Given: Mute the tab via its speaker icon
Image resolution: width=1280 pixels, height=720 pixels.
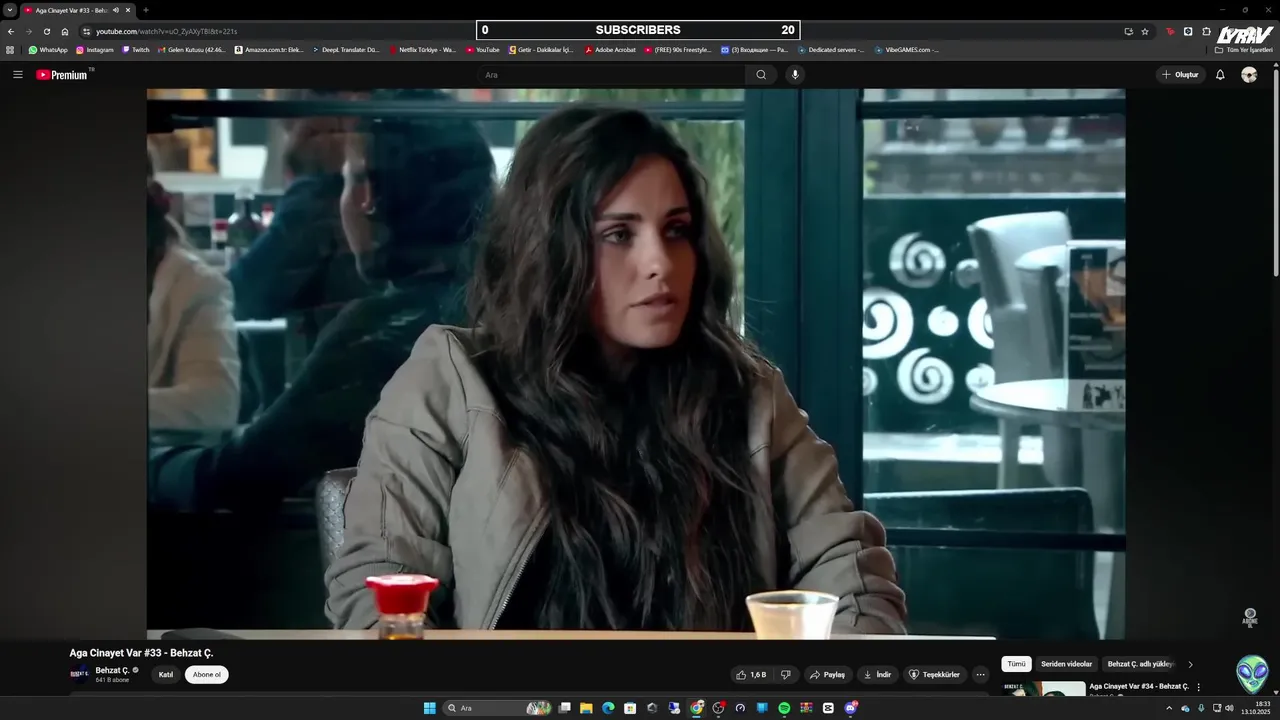Looking at the screenshot, I should pyautogui.click(x=116, y=10).
